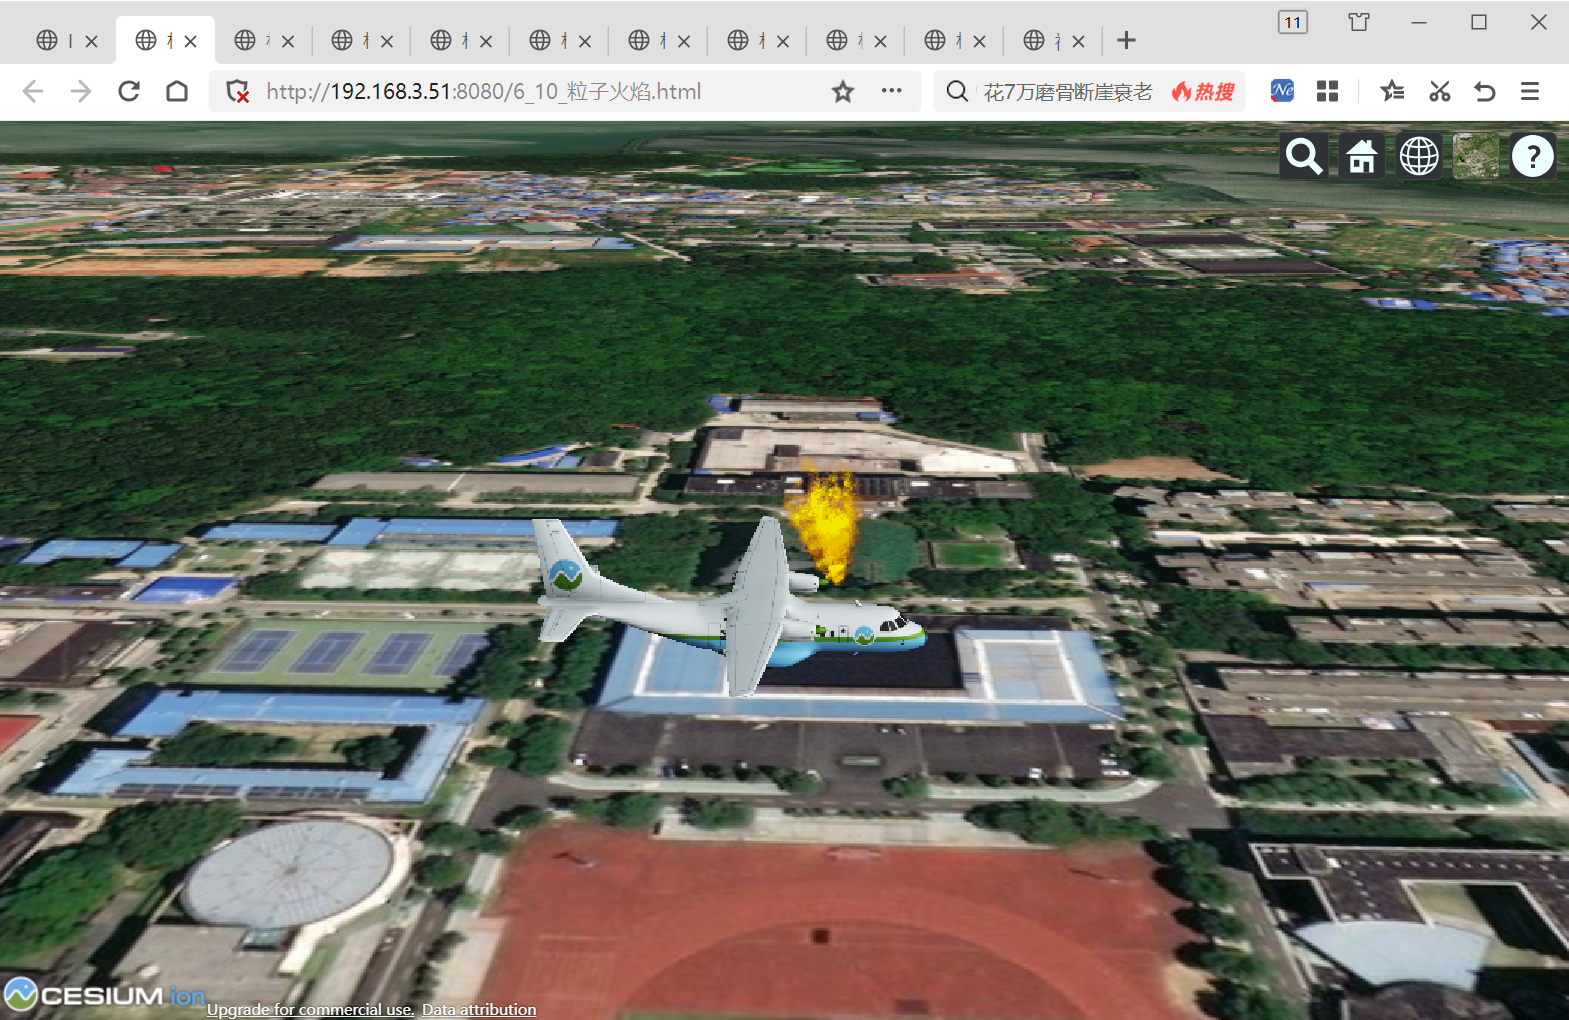Open the favorites list icon
Viewport: 1569px width, 1020px height.
click(x=1392, y=92)
